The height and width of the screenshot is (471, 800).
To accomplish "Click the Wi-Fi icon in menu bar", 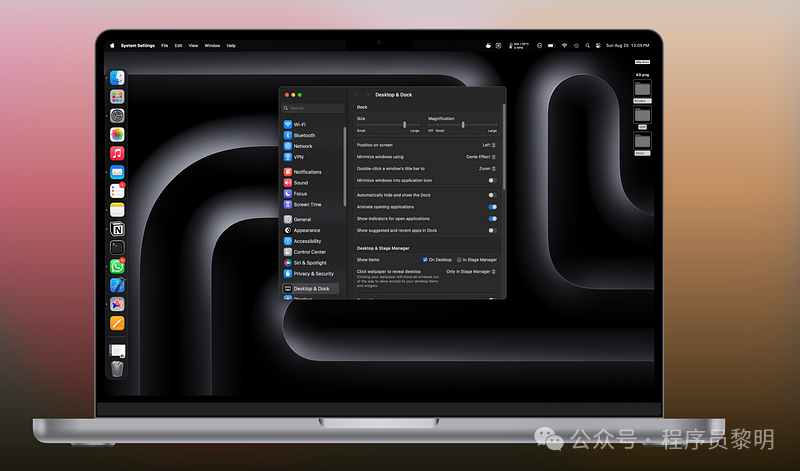I will (564, 45).
